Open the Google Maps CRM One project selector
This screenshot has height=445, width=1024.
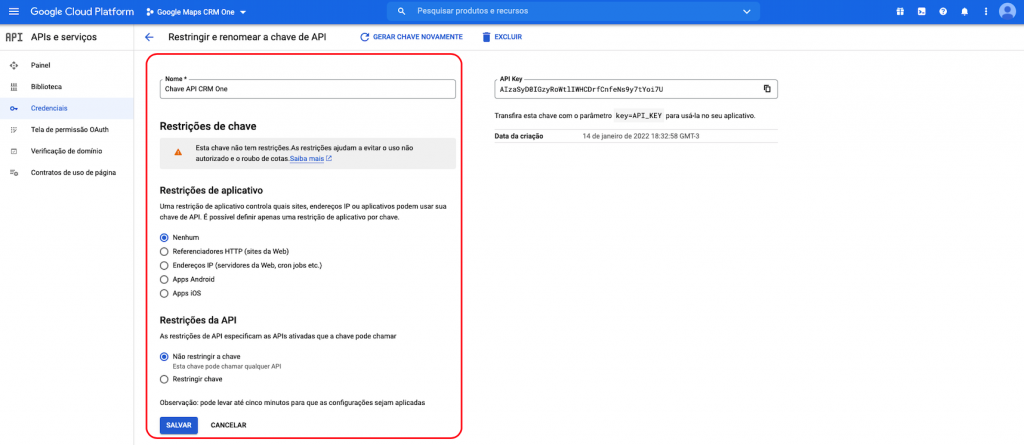196,11
